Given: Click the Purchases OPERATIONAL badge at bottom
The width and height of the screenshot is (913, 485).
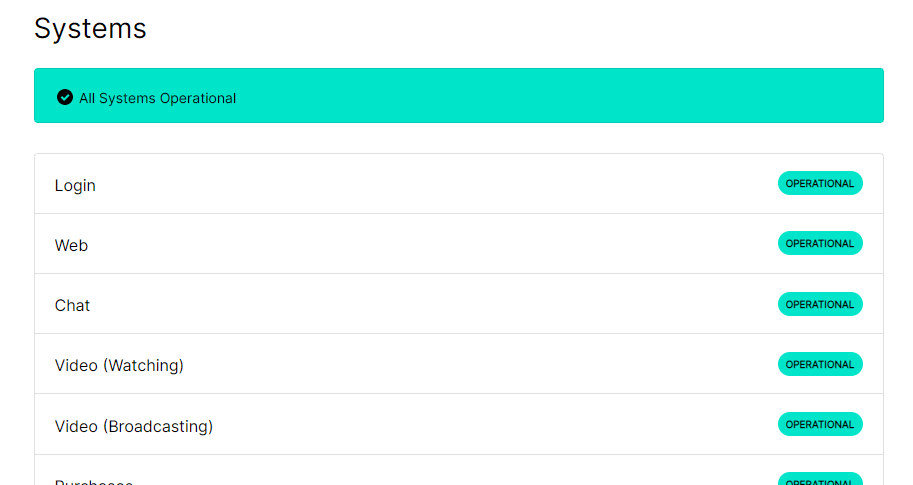Looking at the screenshot, I should point(820,479).
